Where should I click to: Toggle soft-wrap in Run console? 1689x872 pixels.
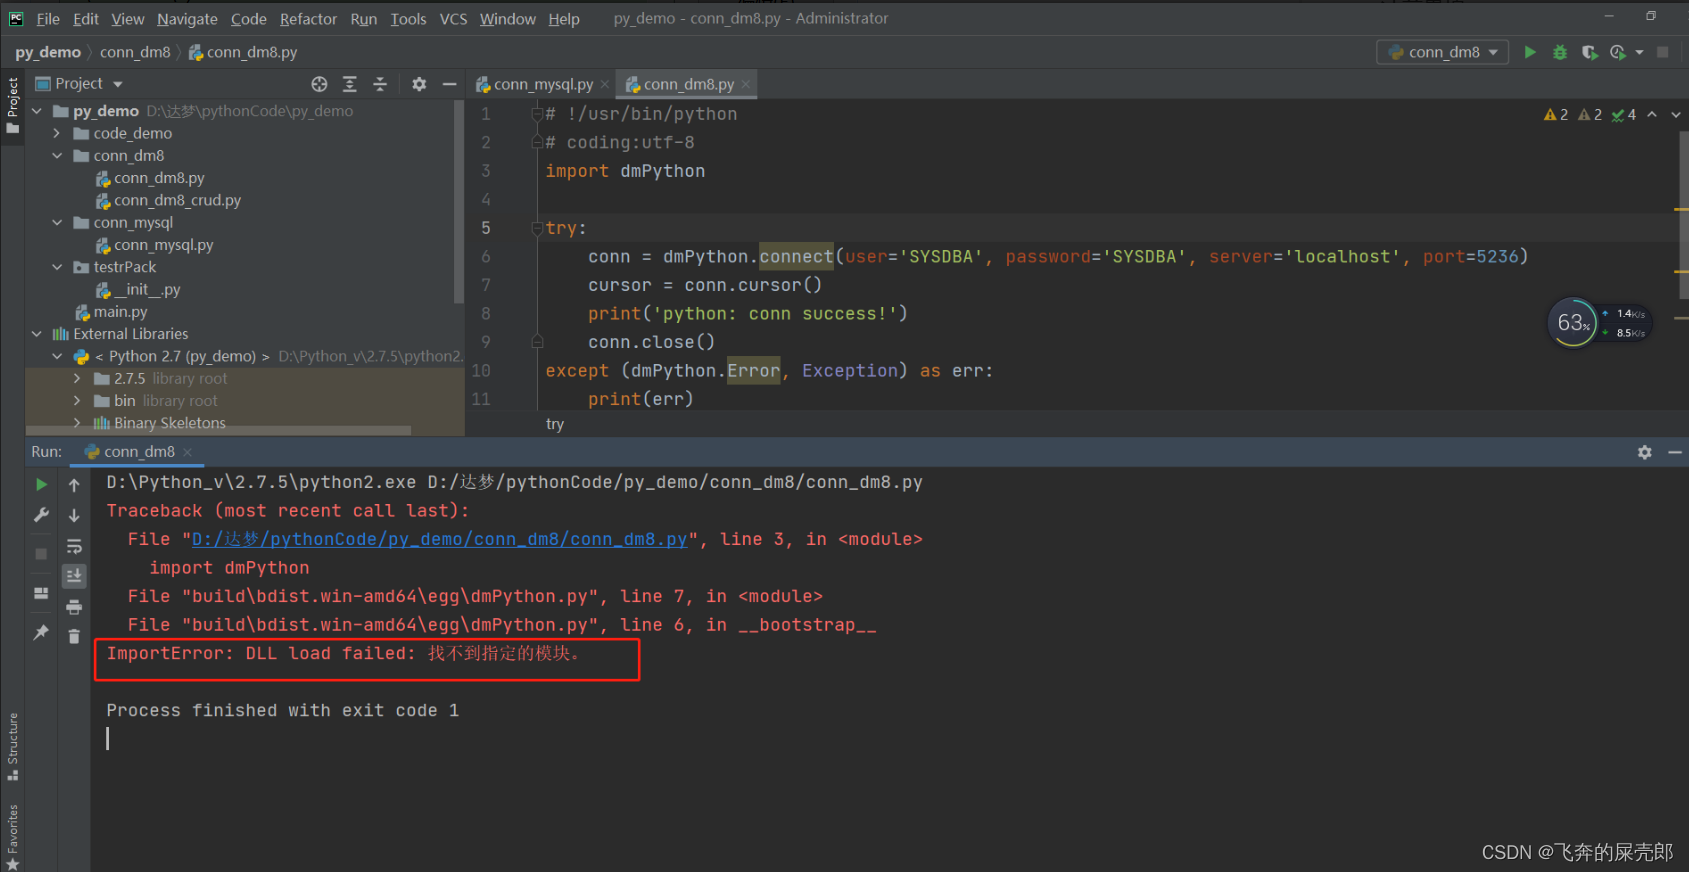74,546
